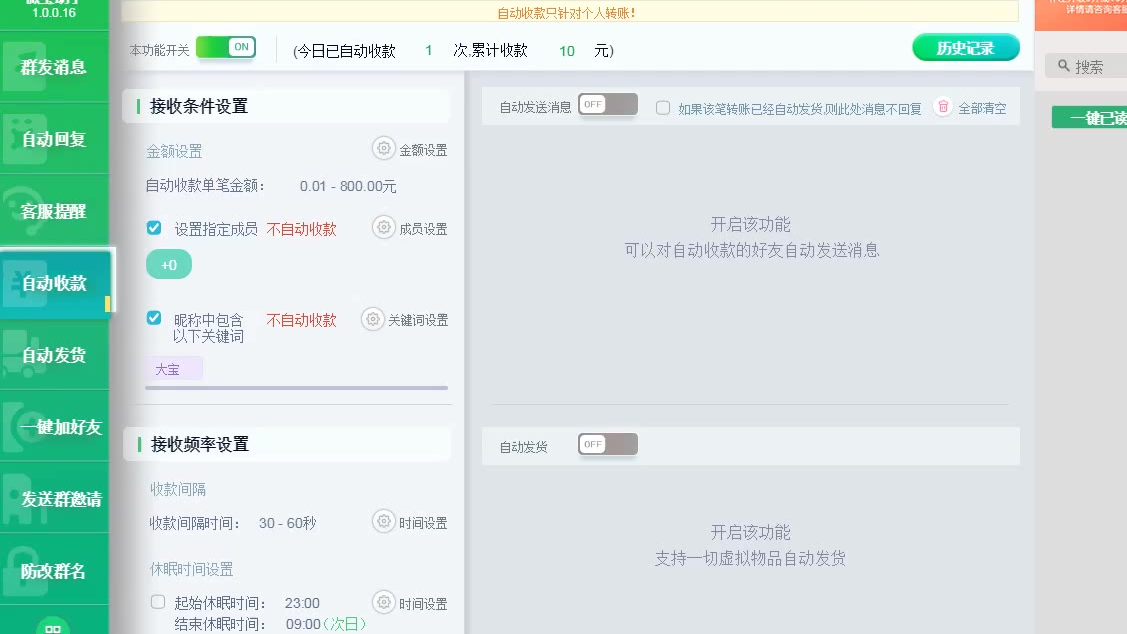Open the 群发消息 sidebar section
Screen dimensions: 1127x634
point(55,67)
